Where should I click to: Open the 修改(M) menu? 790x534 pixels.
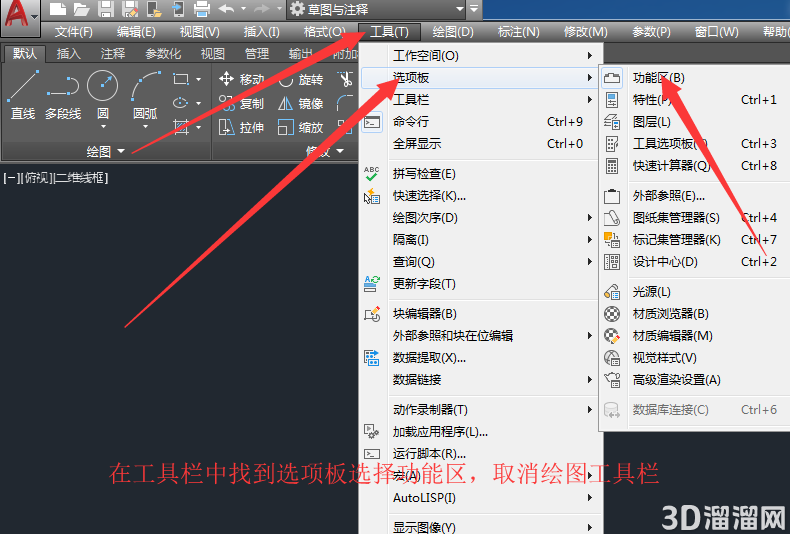[585, 32]
